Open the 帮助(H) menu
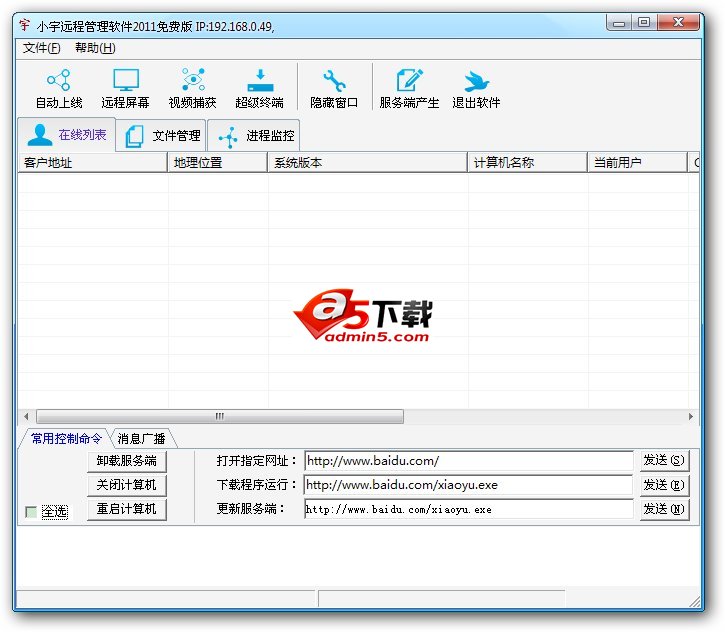This screenshot has width=725, height=632. (x=95, y=48)
